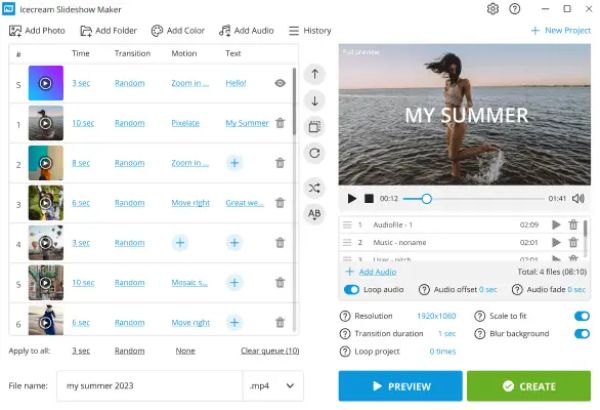Click the Clear queue (10) link
Image resolution: width=600 pixels, height=410 pixels.
click(270, 351)
